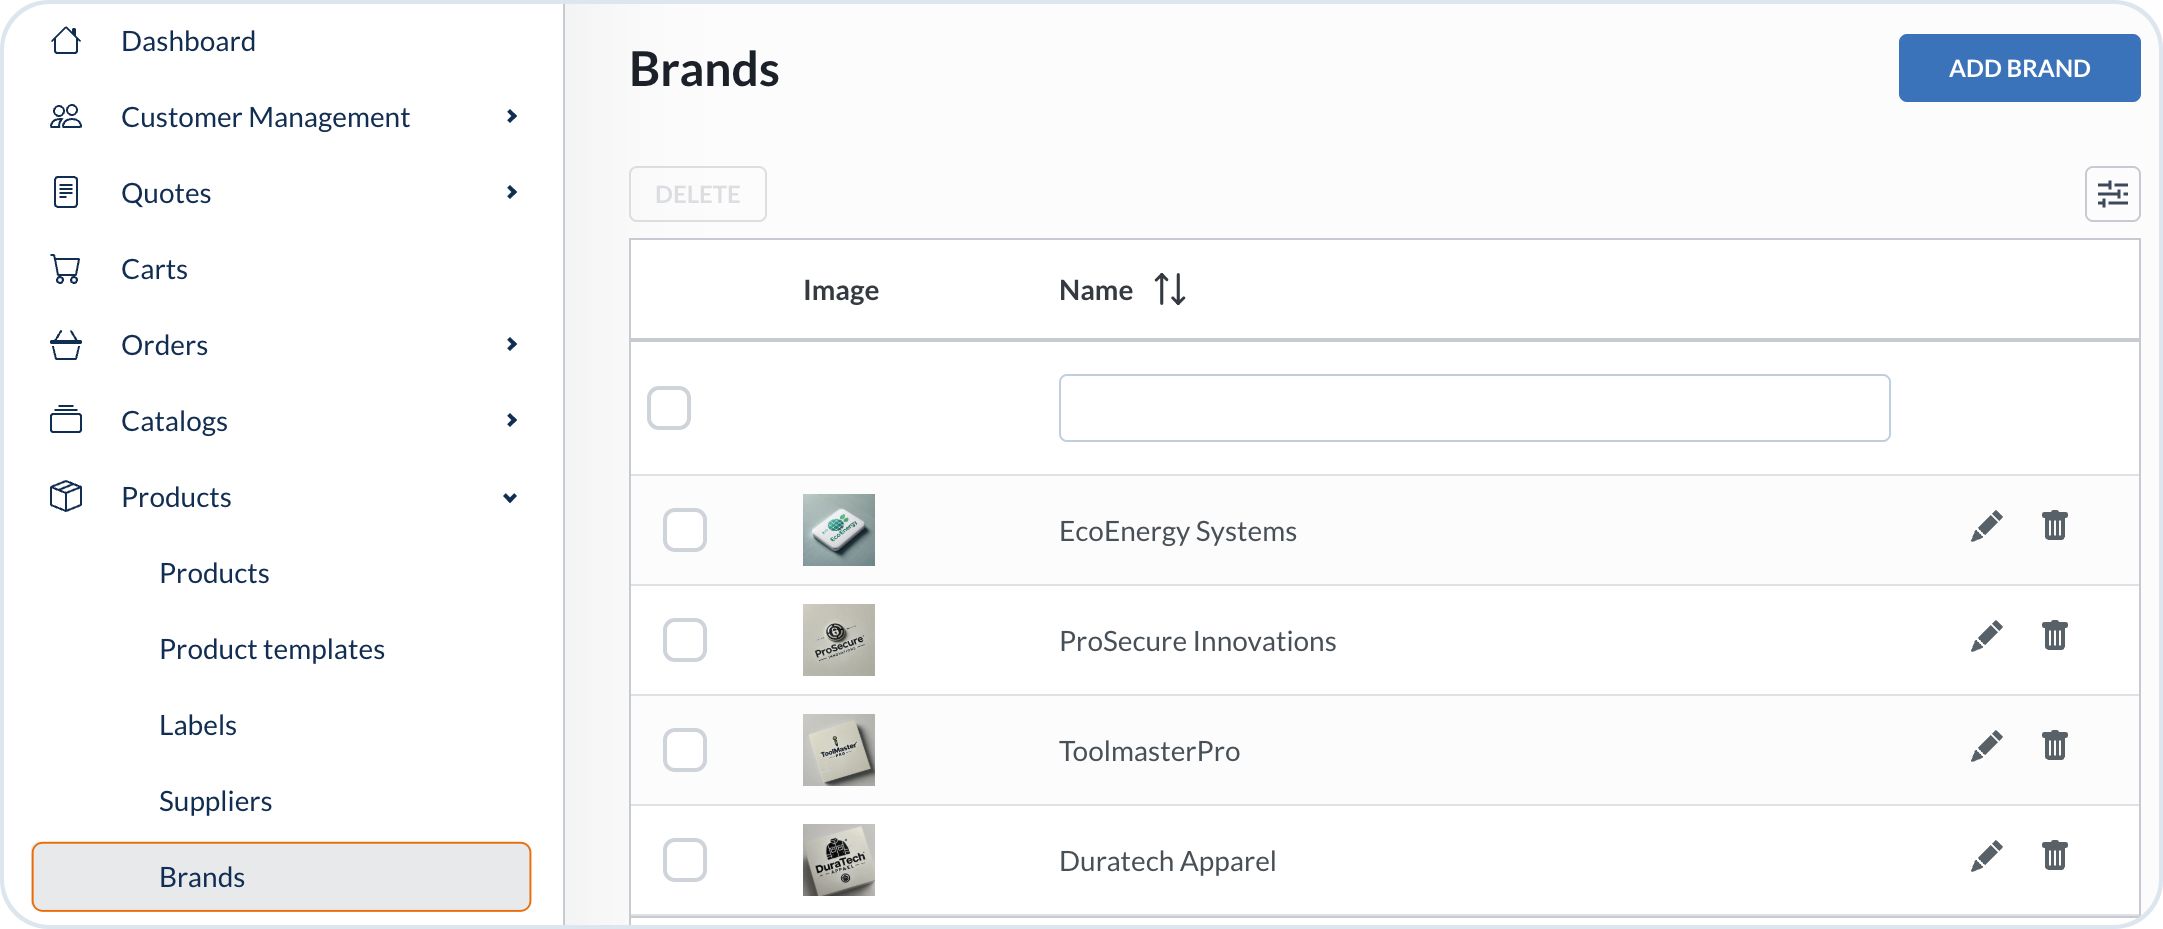Delete ToolmasterPro with trash icon
Screen dimensions: 2163x929
(x=2055, y=745)
